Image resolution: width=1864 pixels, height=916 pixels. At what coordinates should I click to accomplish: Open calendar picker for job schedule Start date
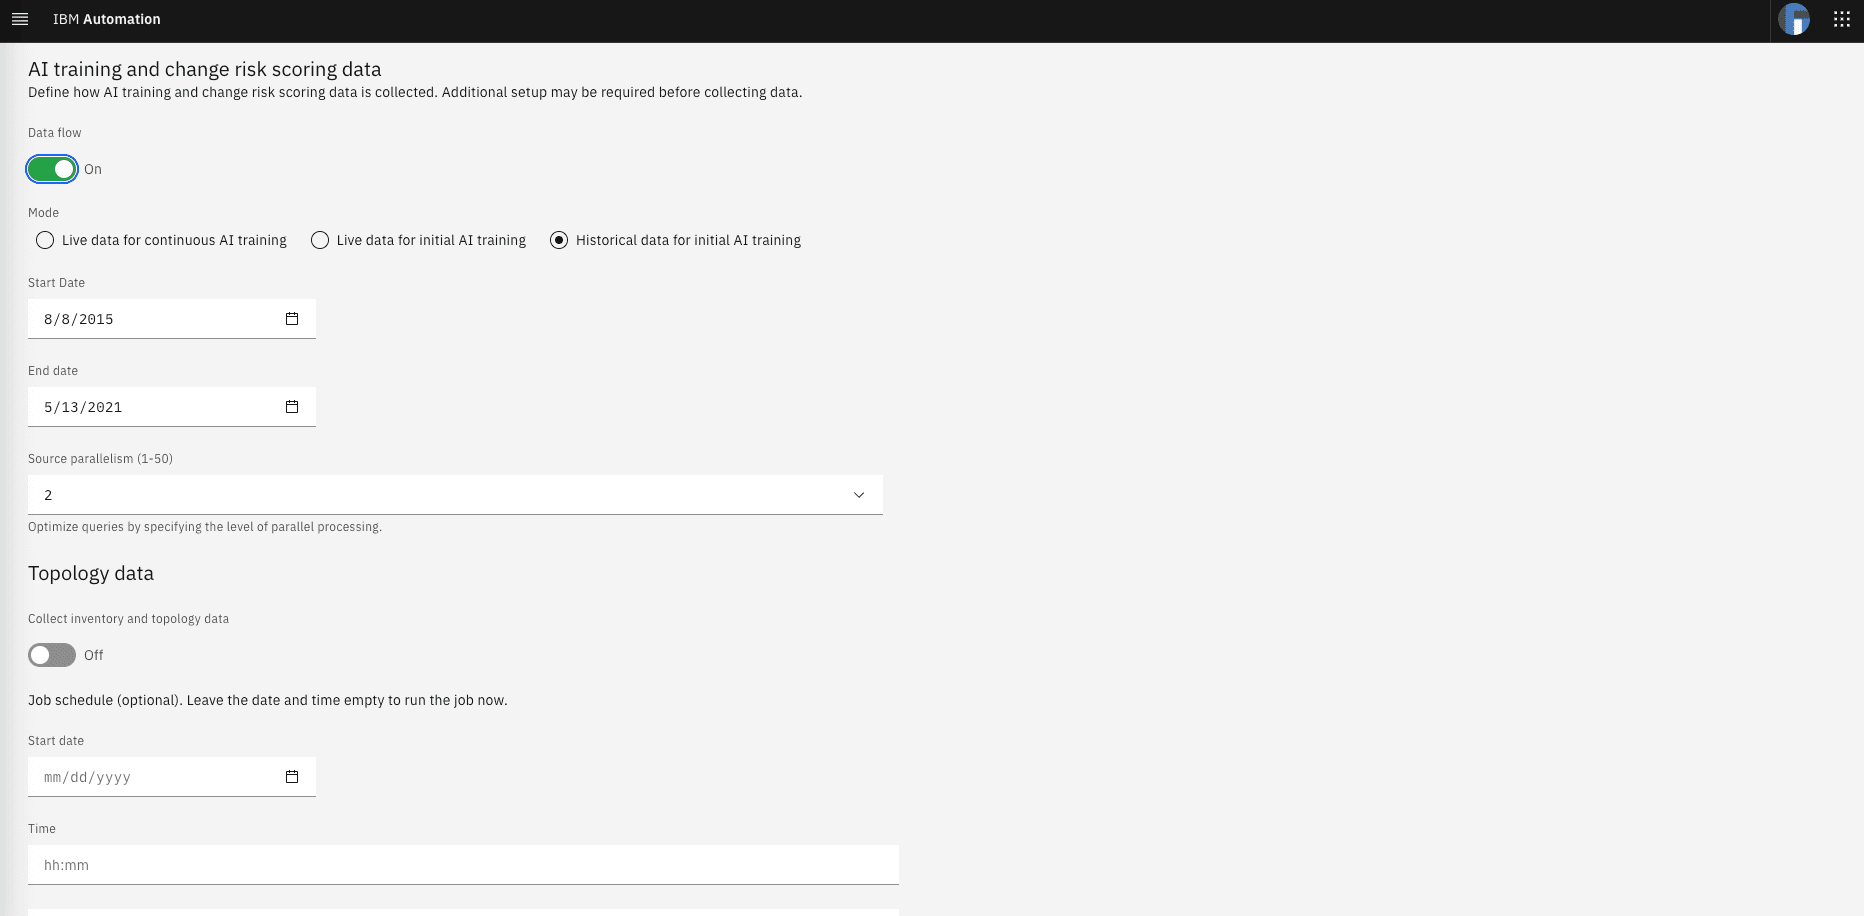[292, 777]
